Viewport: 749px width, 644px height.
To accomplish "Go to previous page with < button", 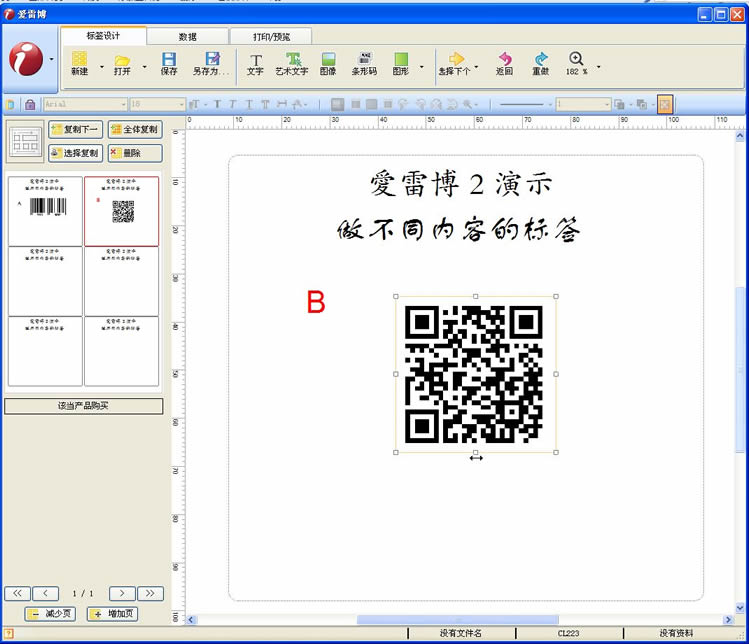I will coord(45,593).
